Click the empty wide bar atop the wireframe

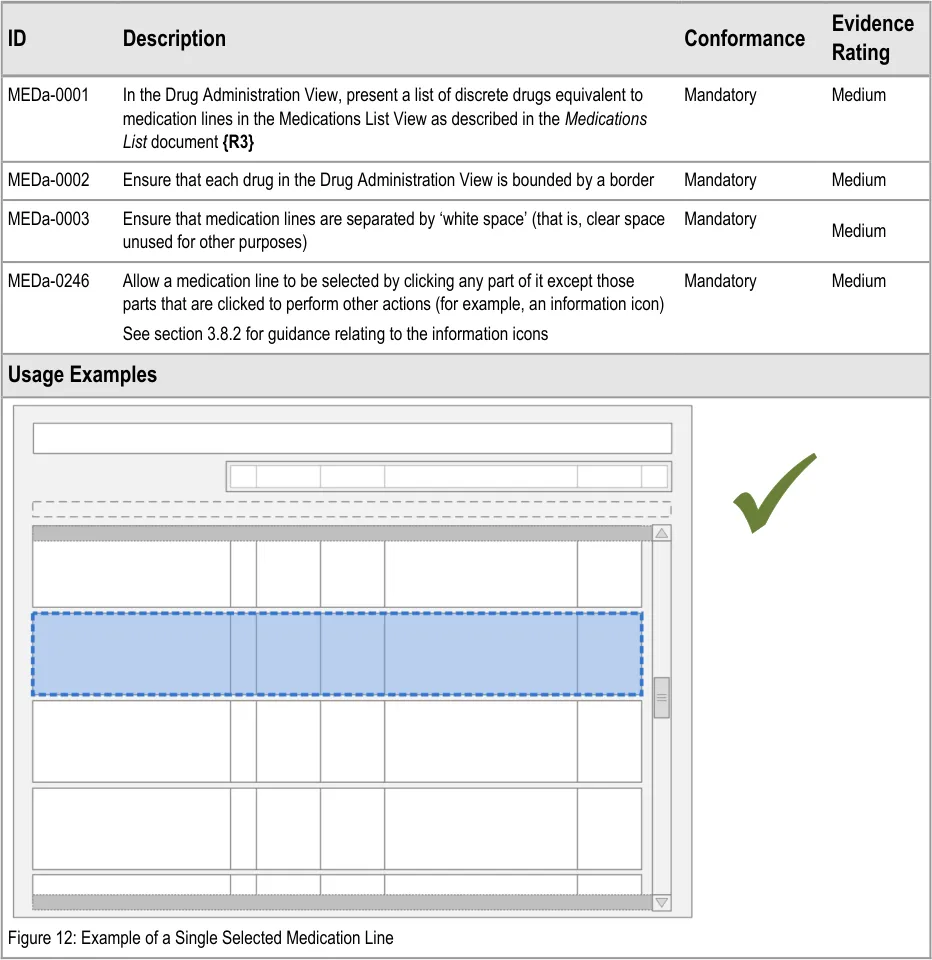coord(352,438)
